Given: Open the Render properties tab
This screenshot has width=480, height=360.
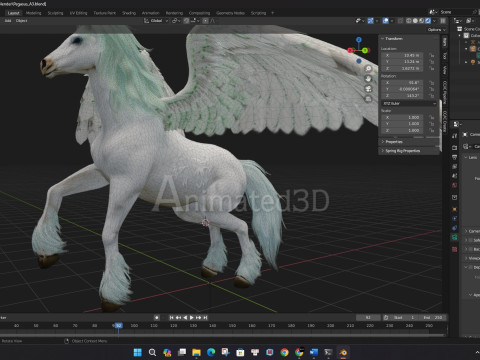Looking at the screenshot, I should [454, 147].
